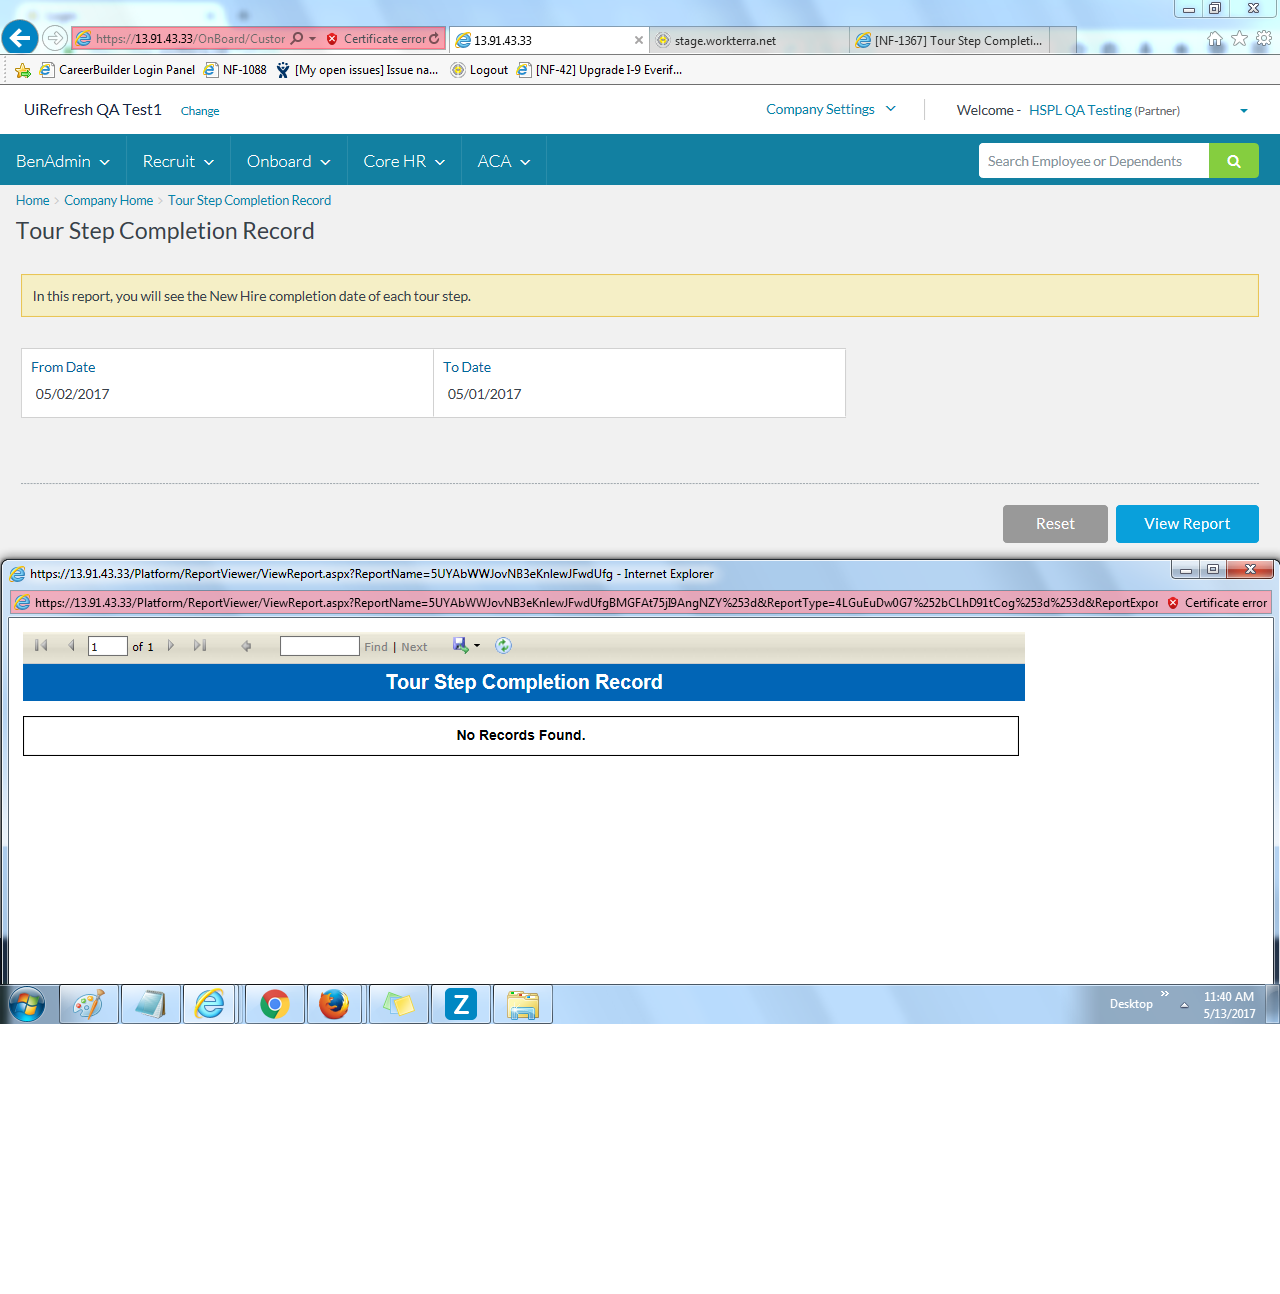Viewport: 1280px width, 1294px height.
Task: Go to the last page of report
Action: click(x=200, y=646)
